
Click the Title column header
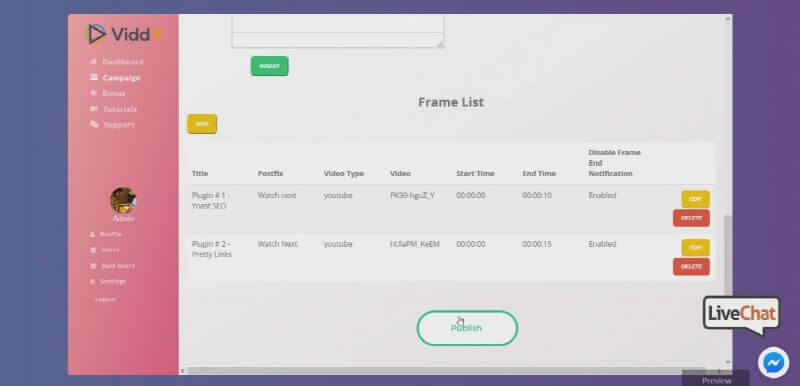(x=199, y=173)
